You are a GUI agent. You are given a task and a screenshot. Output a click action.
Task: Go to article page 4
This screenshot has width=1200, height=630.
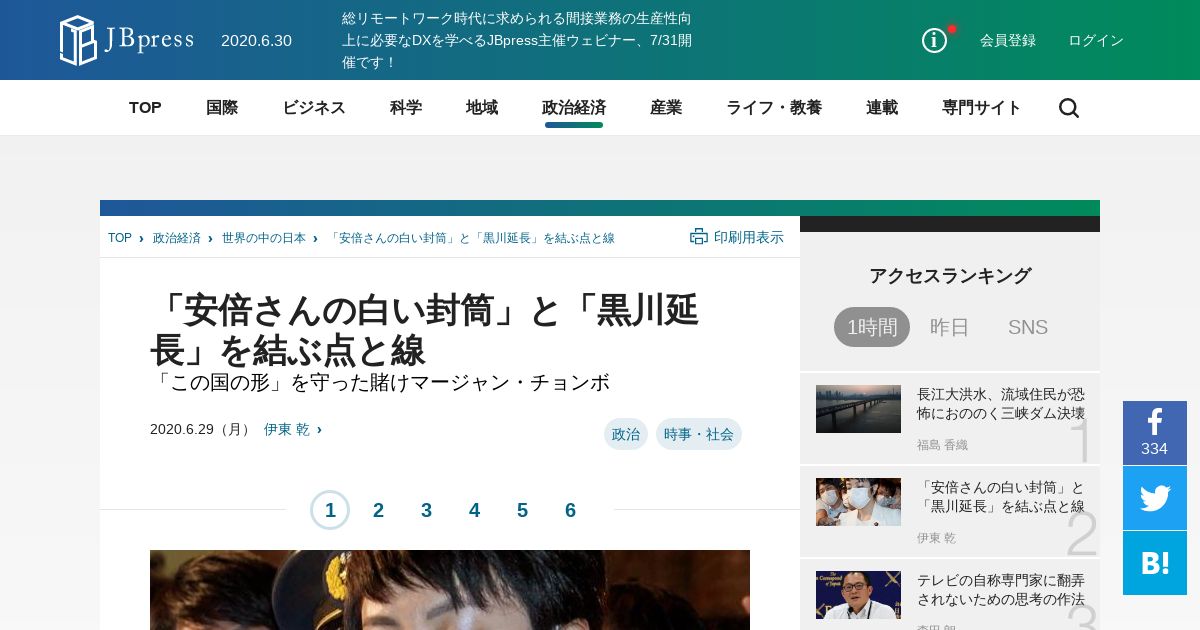474,510
